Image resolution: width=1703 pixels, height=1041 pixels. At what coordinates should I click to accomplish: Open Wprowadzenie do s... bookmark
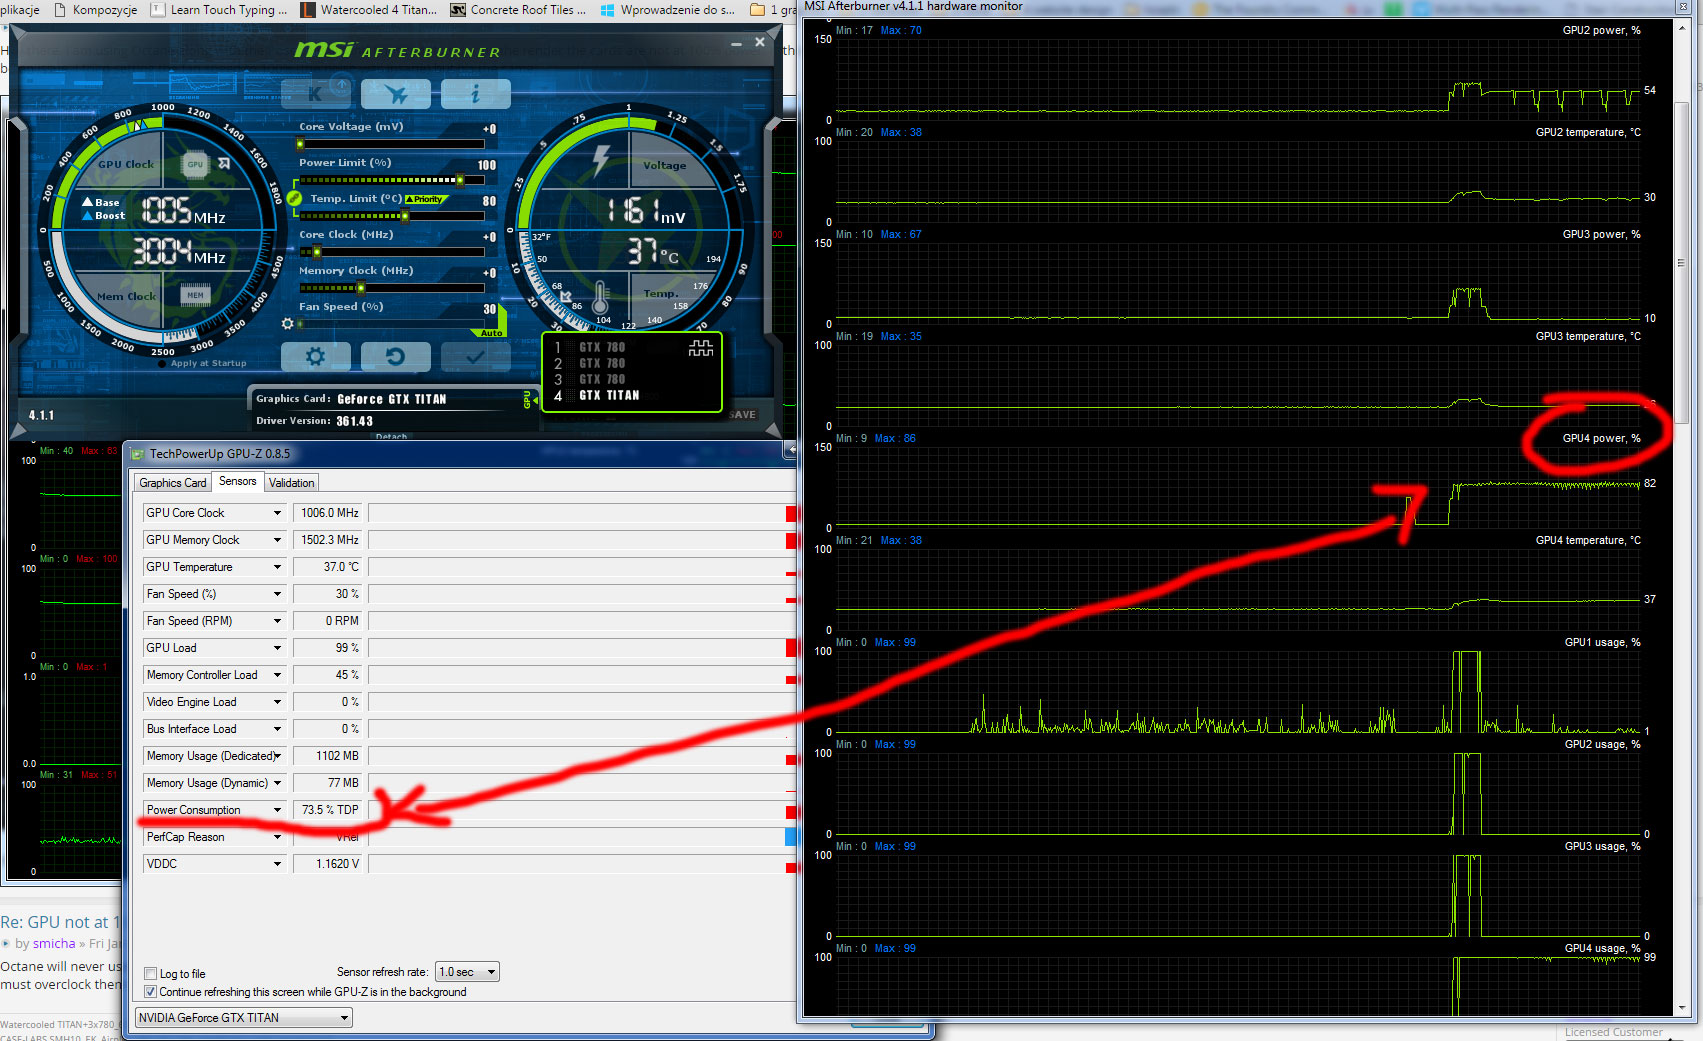(667, 10)
